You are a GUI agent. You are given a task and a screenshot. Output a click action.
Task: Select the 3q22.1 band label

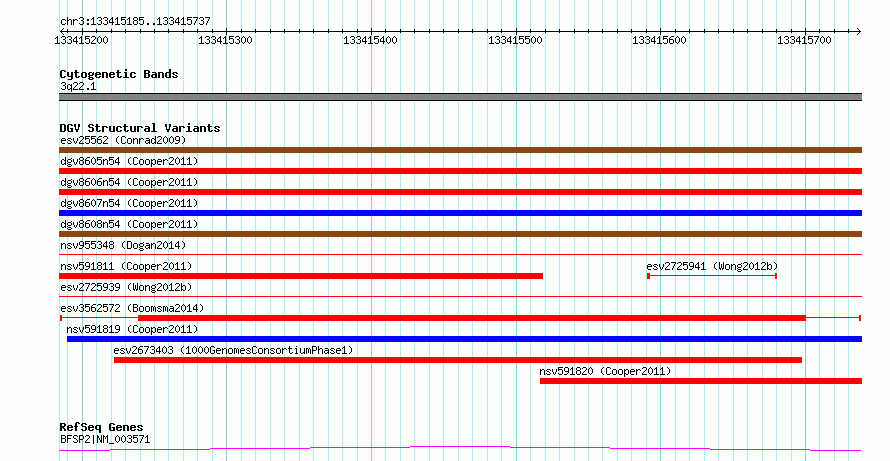[78, 86]
